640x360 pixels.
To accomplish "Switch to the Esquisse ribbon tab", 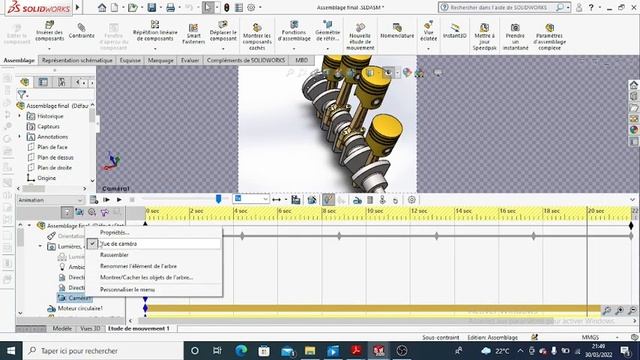I will click(x=130, y=60).
